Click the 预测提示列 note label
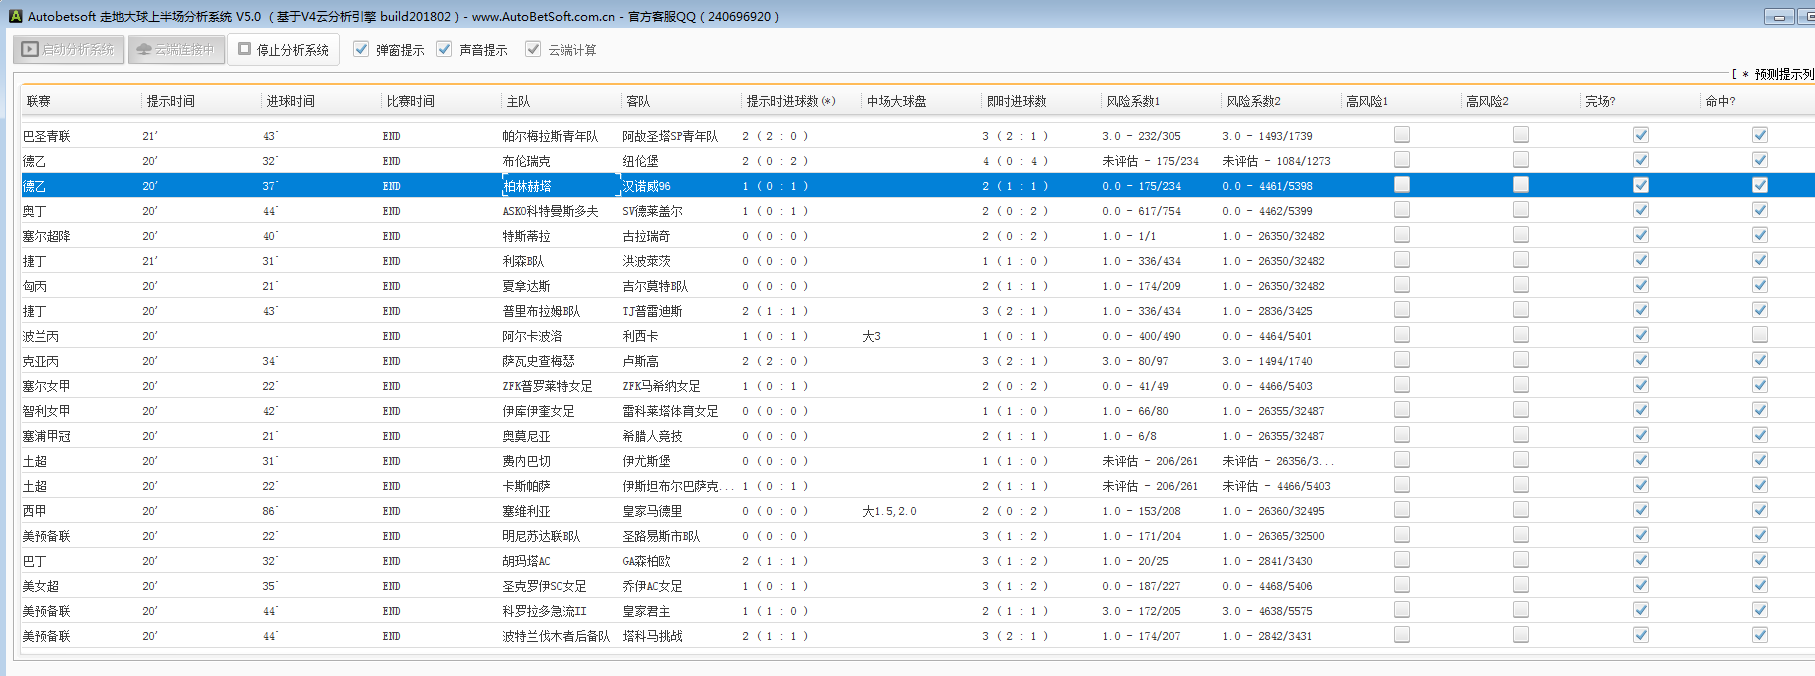The width and height of the screenshot is (1815, 676). click(1782, 74)
